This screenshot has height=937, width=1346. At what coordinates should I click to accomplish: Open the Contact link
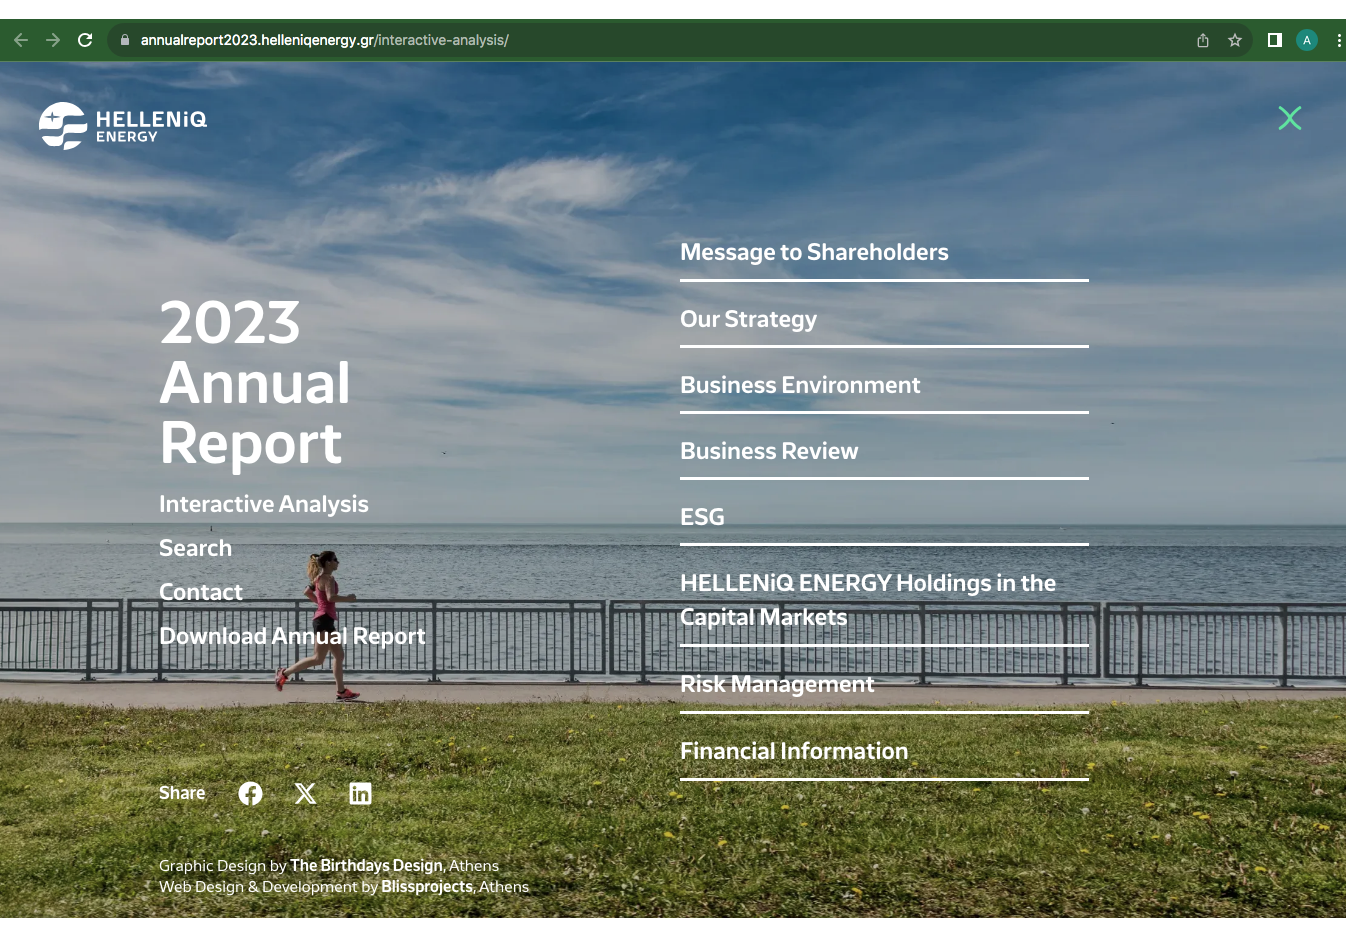pos(201,592)
